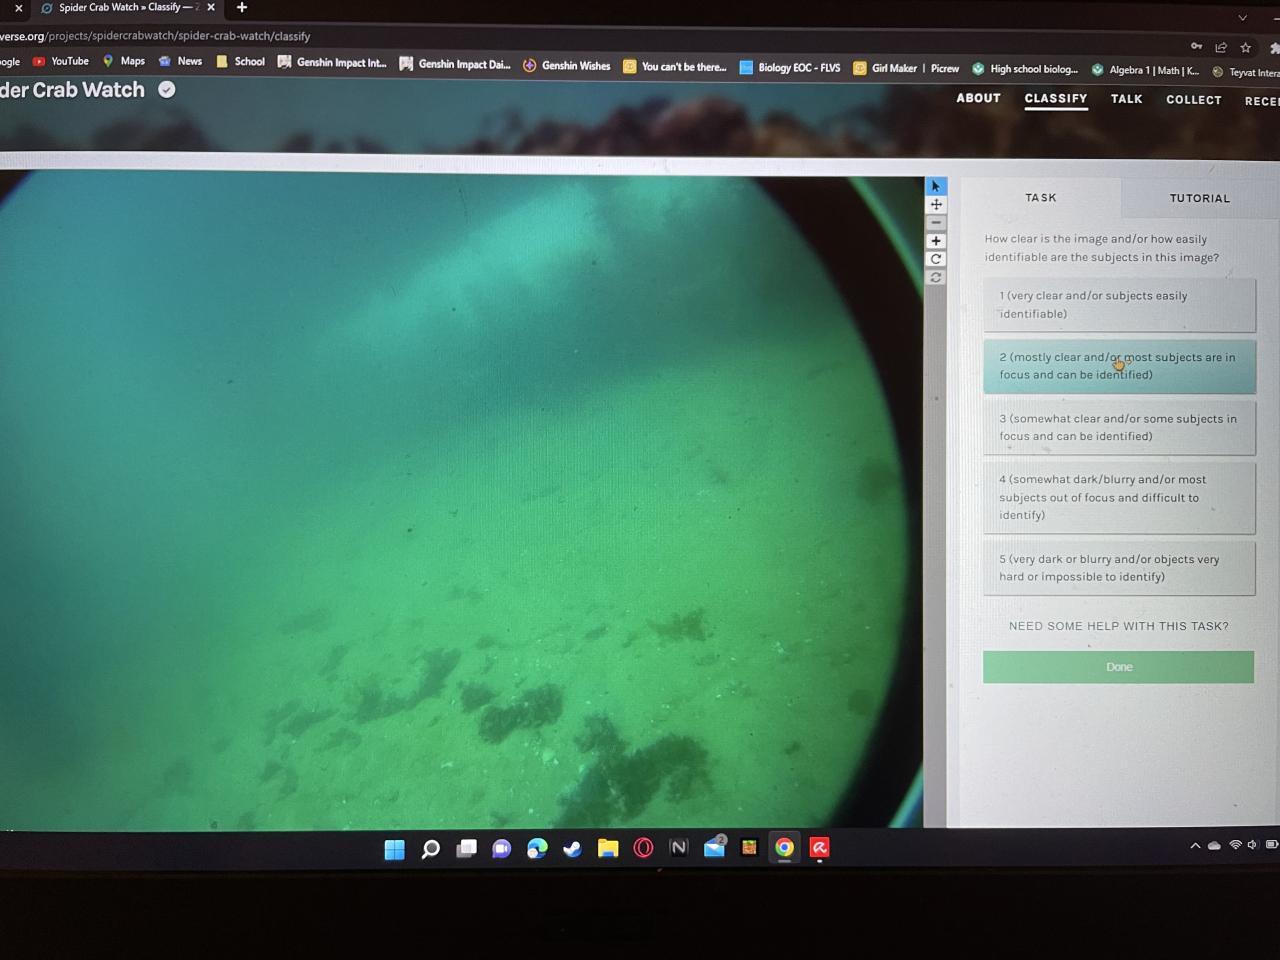The image size is (1280, 960).
Task: Bookmark this page with star icon
Action: point(1245,47)
